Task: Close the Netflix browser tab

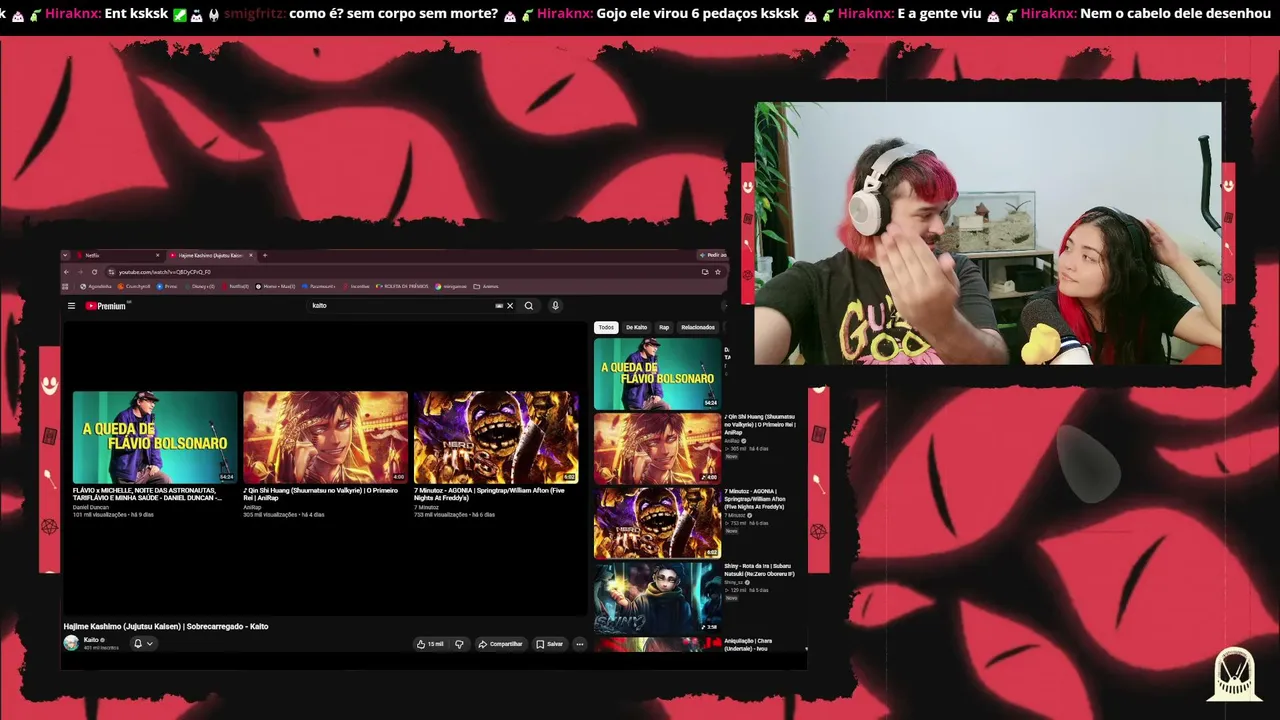Action: click(x=159, y=256)
